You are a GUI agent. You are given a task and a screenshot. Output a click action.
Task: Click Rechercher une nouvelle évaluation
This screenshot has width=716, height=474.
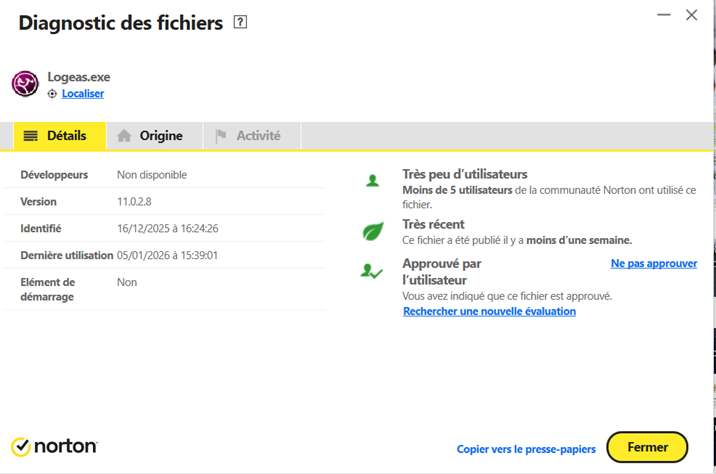coord(489,311)
